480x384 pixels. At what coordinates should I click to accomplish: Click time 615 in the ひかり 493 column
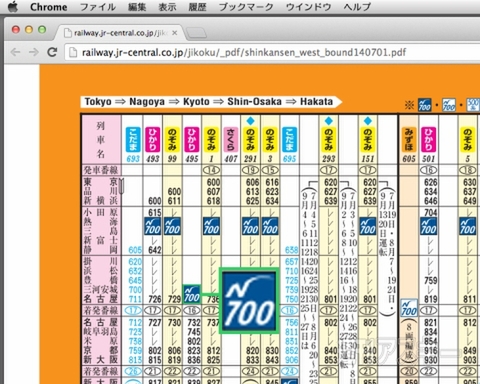(155, 212)
